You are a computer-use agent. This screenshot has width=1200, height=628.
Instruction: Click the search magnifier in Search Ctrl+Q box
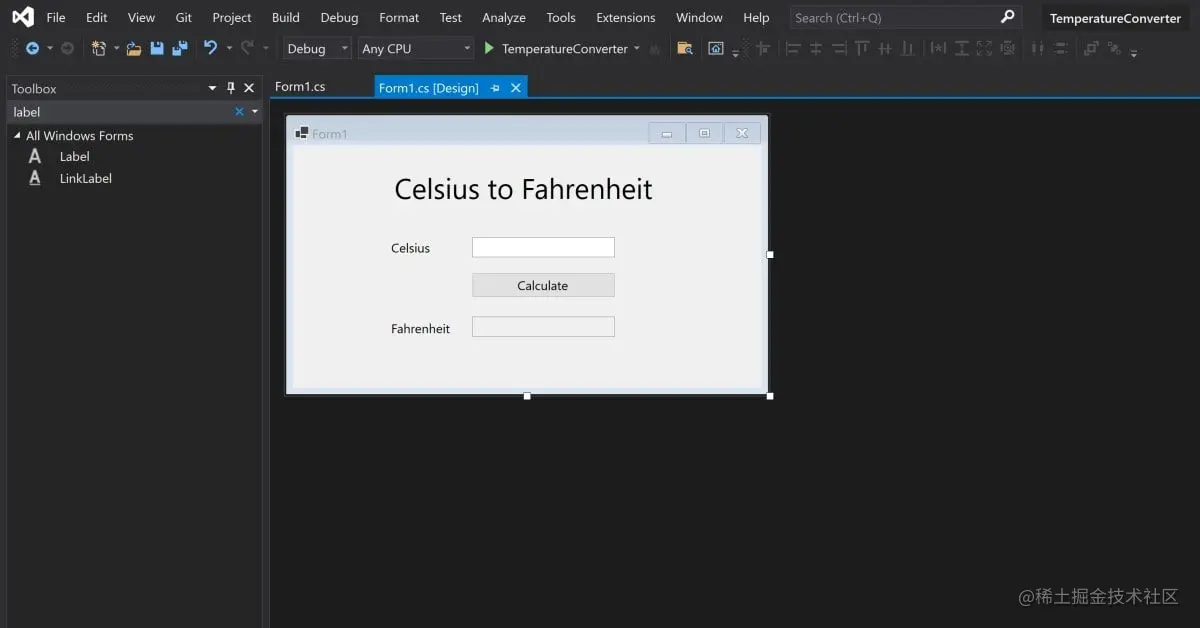[1007, 16]
